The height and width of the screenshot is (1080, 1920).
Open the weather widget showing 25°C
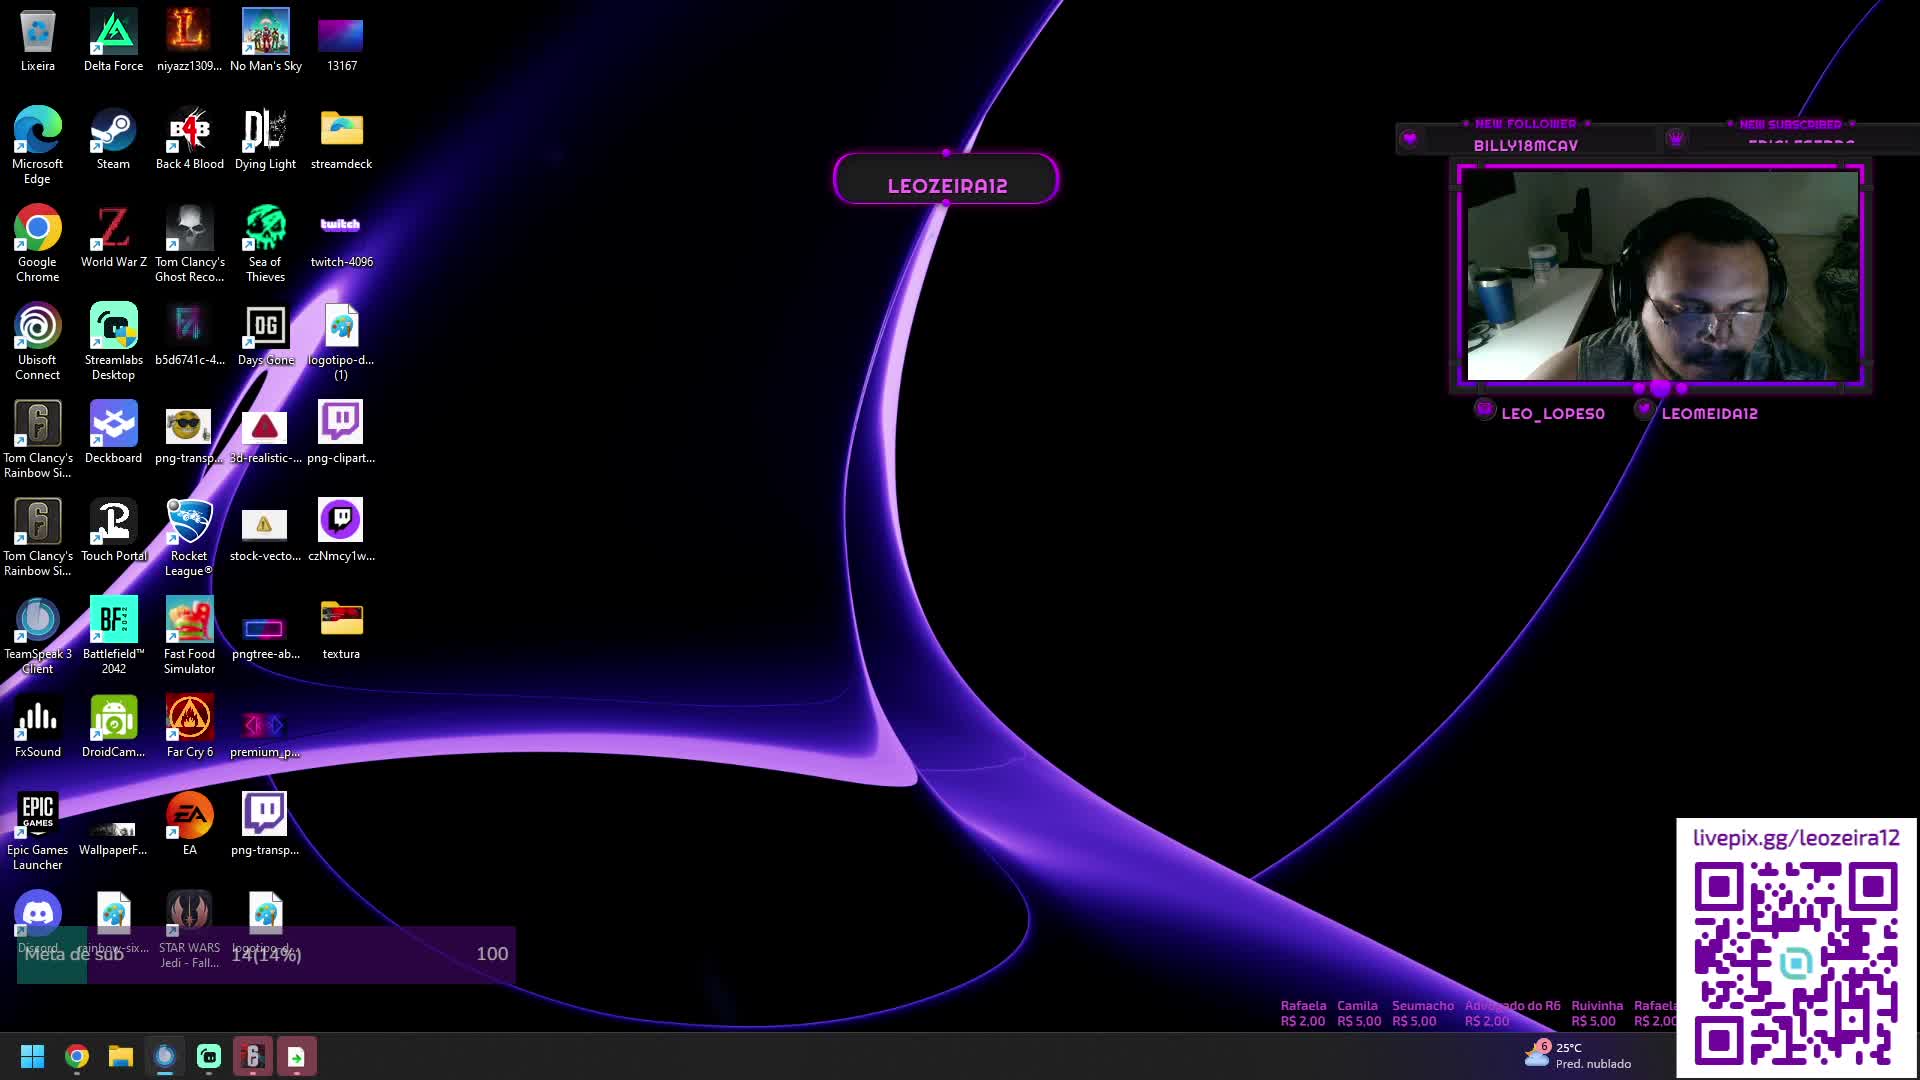[1579, 1055]
